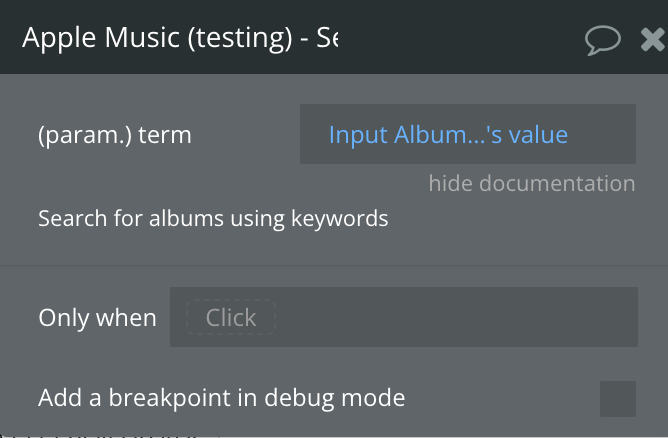Open the expression editor for the term parameter
668x438 pixels.
pyautogui.click(x=468, y=134)
